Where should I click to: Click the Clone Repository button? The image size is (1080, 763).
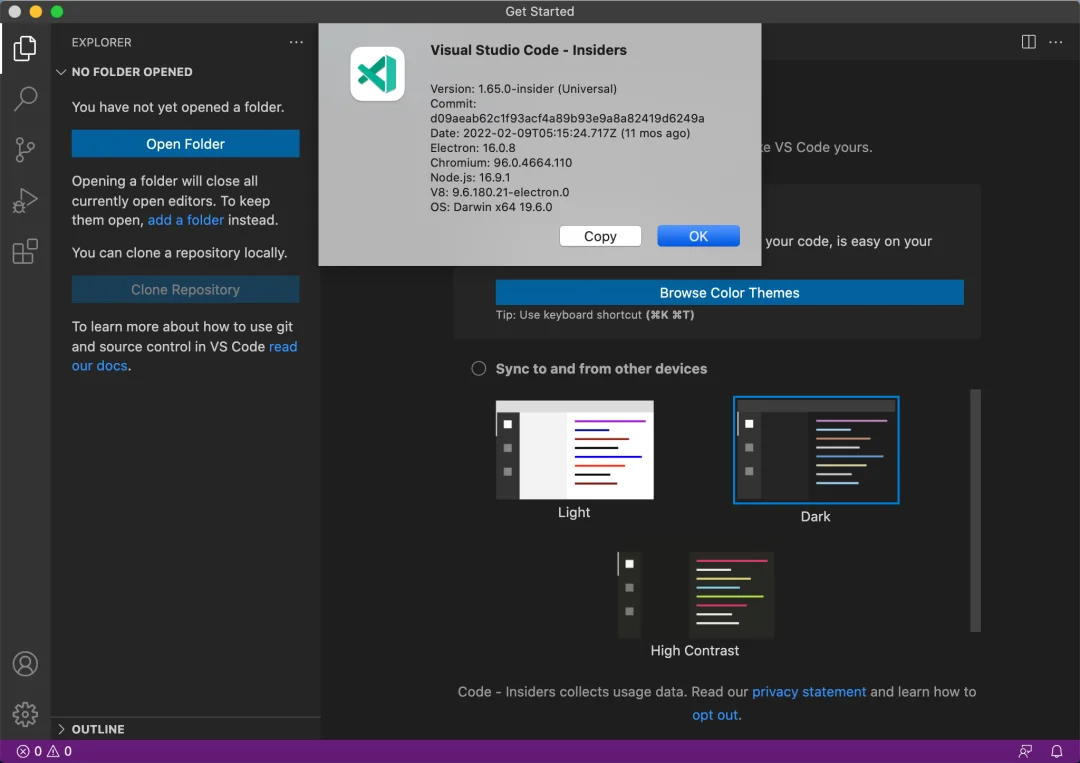(x=185, y=290)
